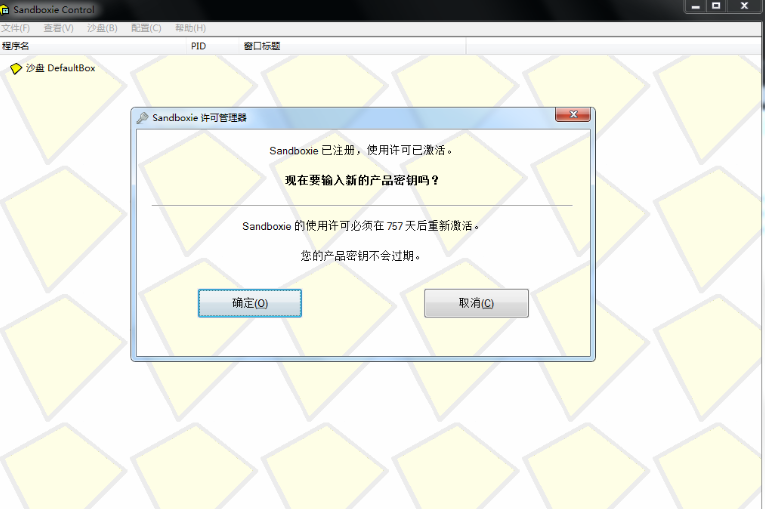The height and width of the screenshot is (509, 765).
Task: Click the 确定(O) button in the dialog
Action: 250,303
